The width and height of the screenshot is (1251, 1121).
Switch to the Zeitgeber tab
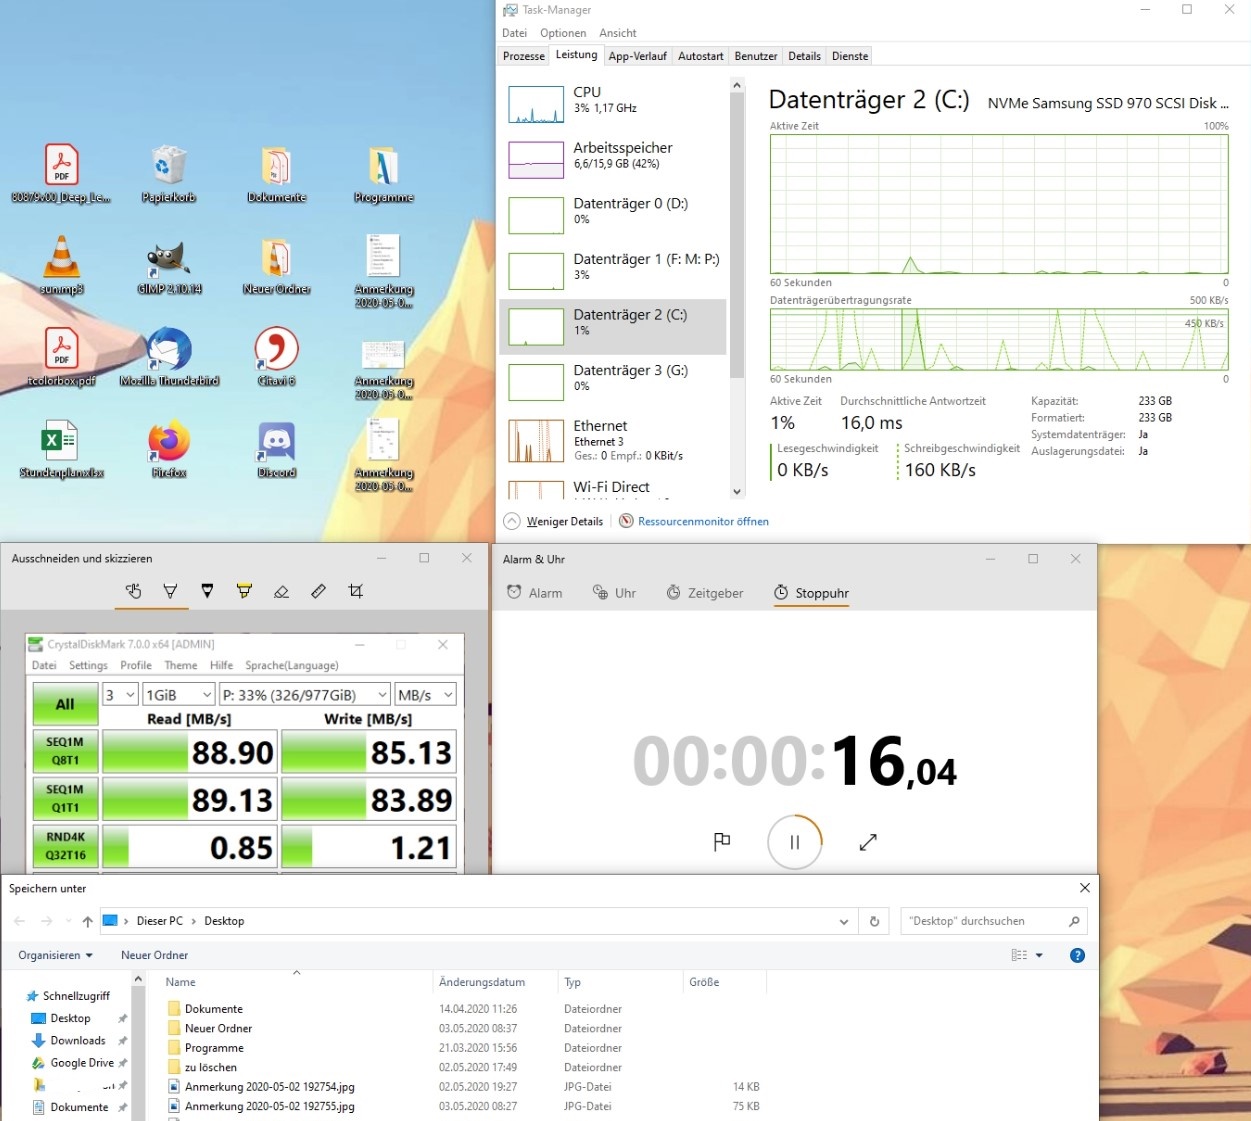[x=705, y=593]
